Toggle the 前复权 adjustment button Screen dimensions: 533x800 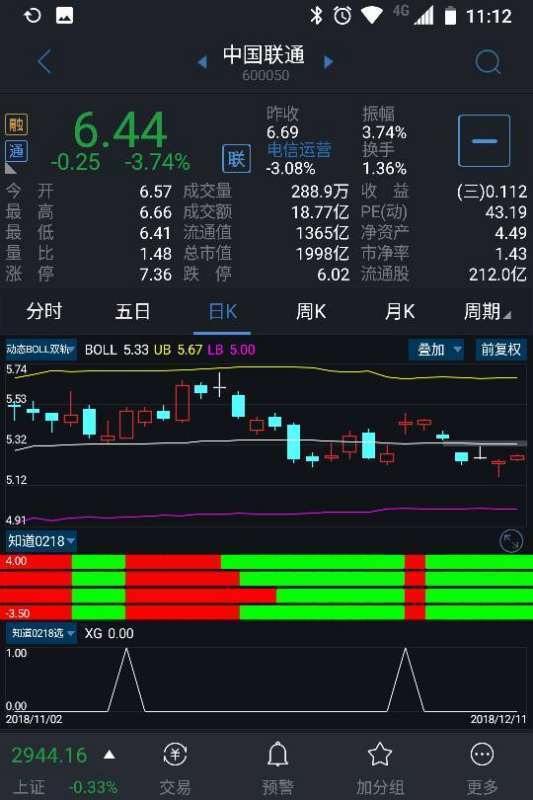coord(501,349)
